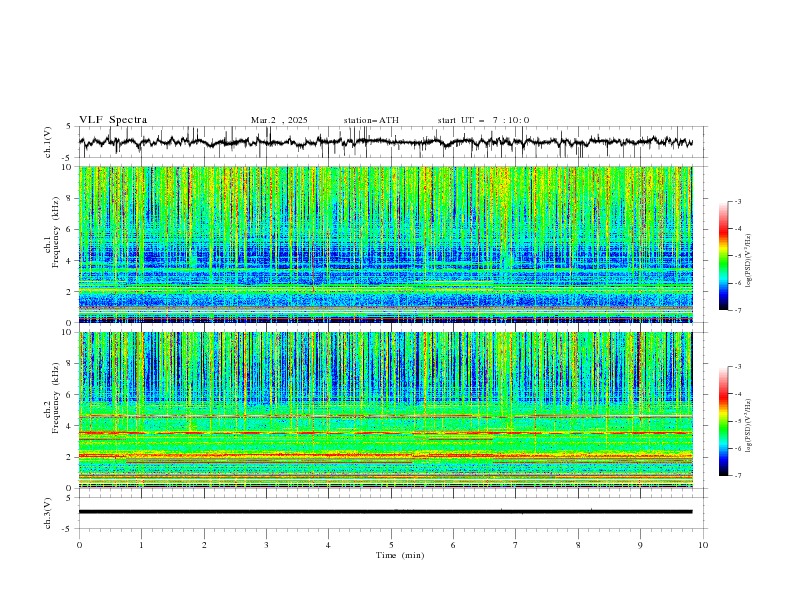Screen dimensions: 792x612
Task: Click the "Time (min)" axis title
Action: 400,555
